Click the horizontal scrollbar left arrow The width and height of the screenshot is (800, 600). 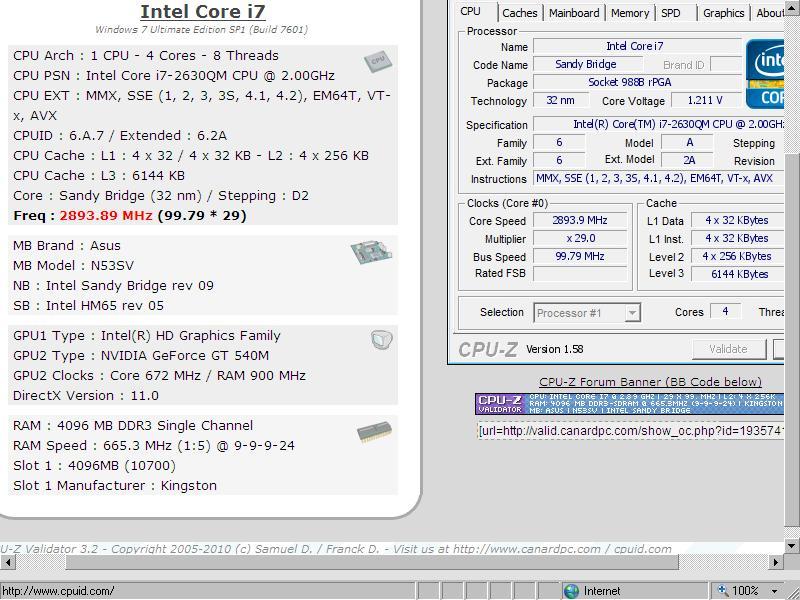click(x=8, y=562)
